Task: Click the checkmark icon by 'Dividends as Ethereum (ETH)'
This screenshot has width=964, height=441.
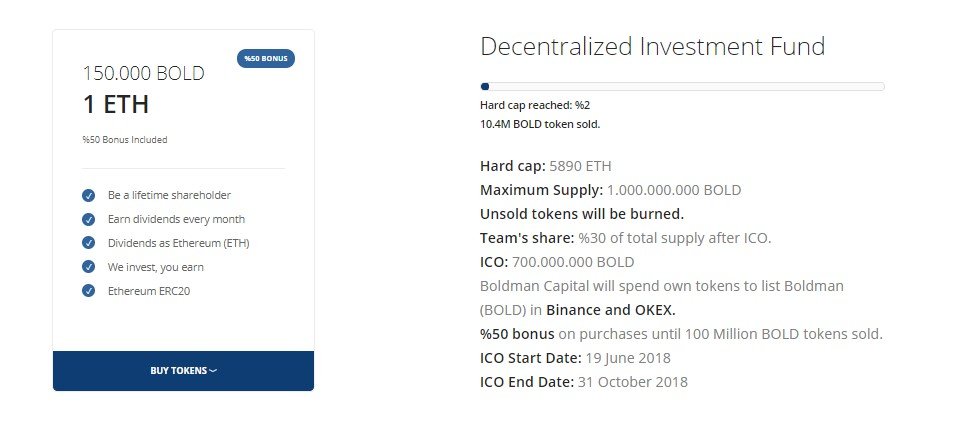Action: [89, 243]
